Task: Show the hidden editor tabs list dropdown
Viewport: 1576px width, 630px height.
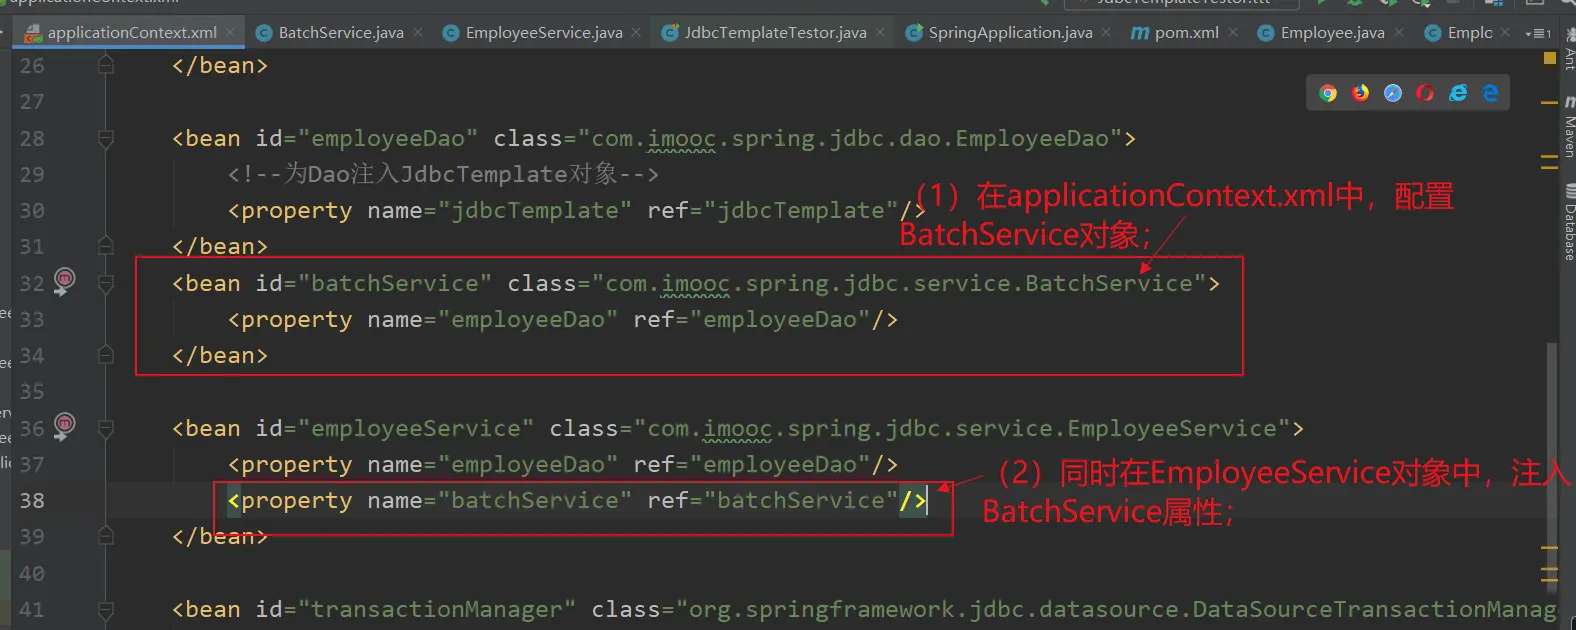Action: tap(1539, 33)
